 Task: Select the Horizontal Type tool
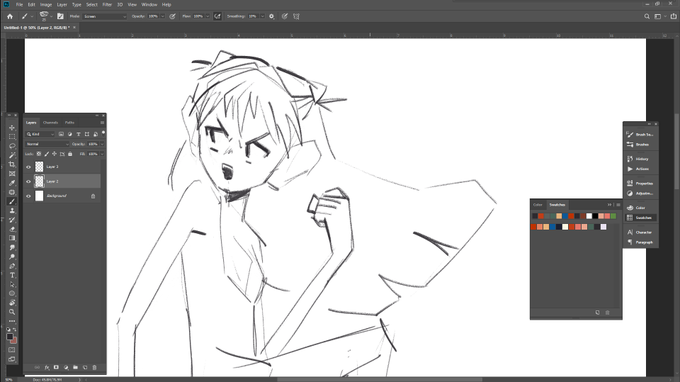coord(12,275)
